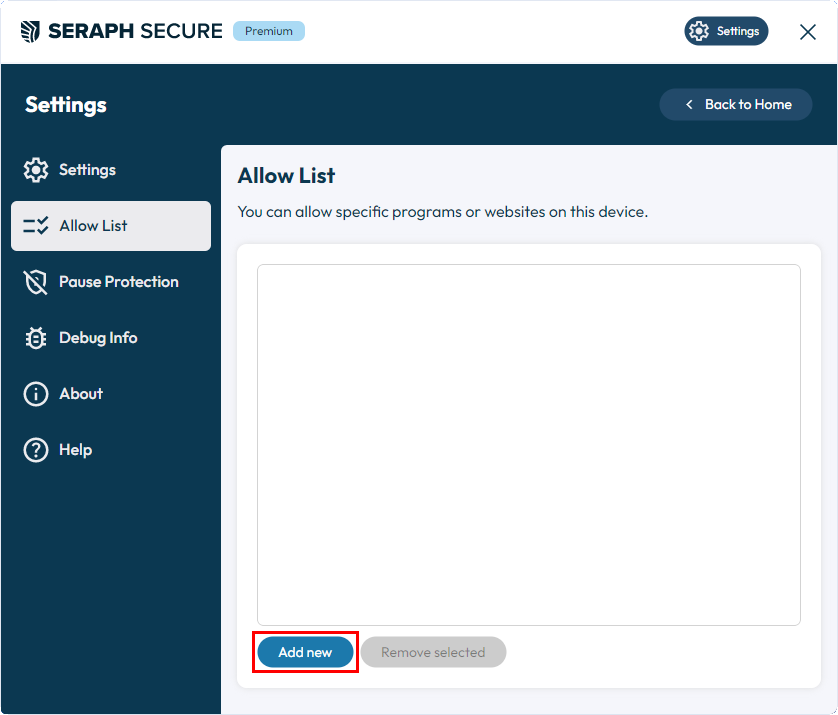The width and height of the screenshot is (838, 715).
Task: Click the 'You can allow specific programs' description
Action: pyautogui.click(x=443, y=212)
